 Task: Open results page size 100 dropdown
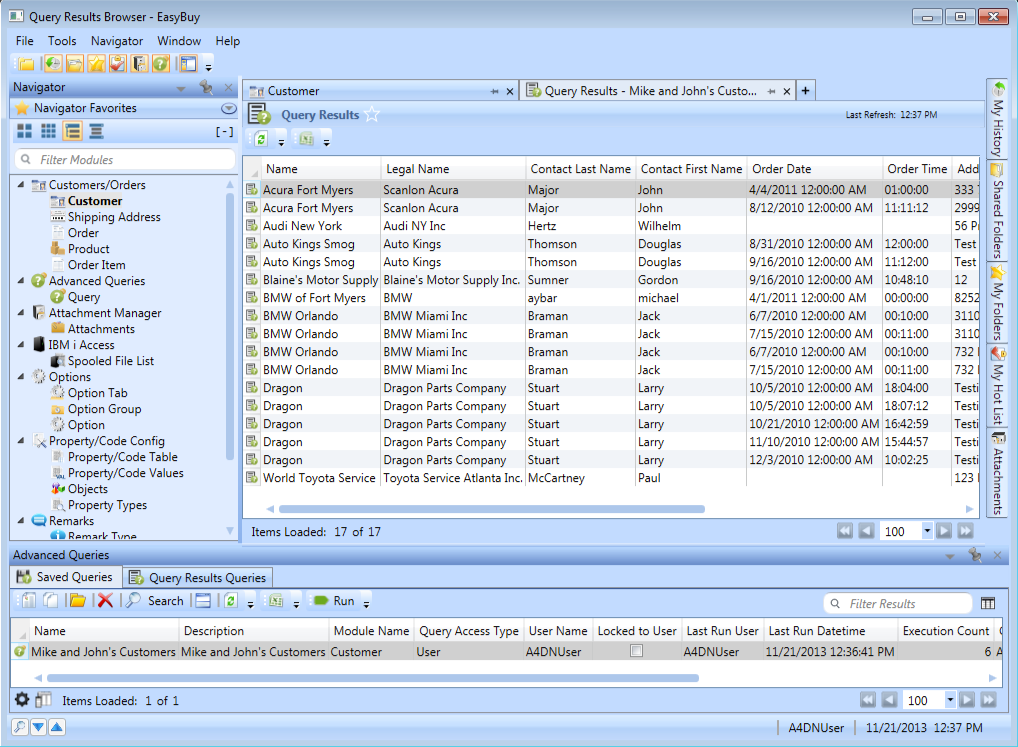coord(927,531)
